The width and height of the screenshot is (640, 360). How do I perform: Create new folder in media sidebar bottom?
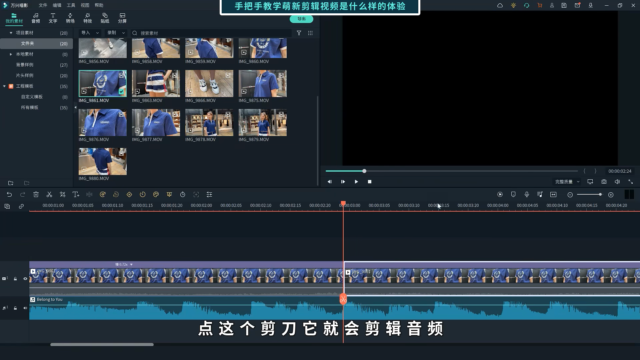pos(11,183)
